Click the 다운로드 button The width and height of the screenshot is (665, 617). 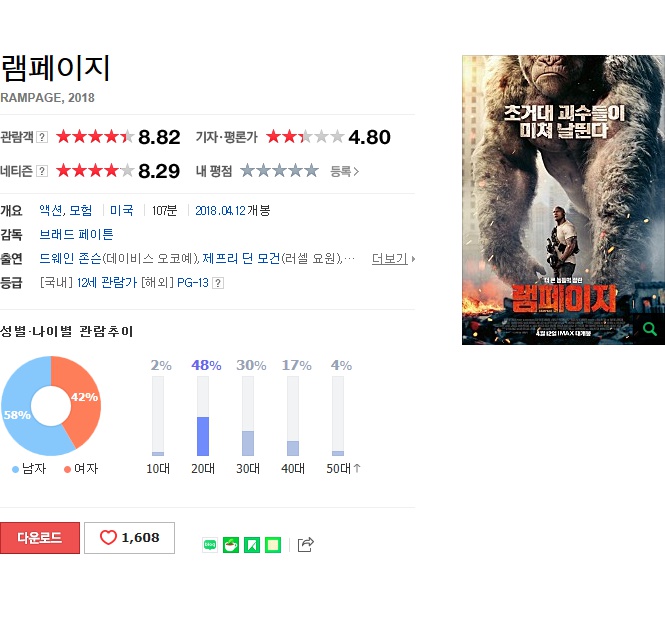(40, 538)
